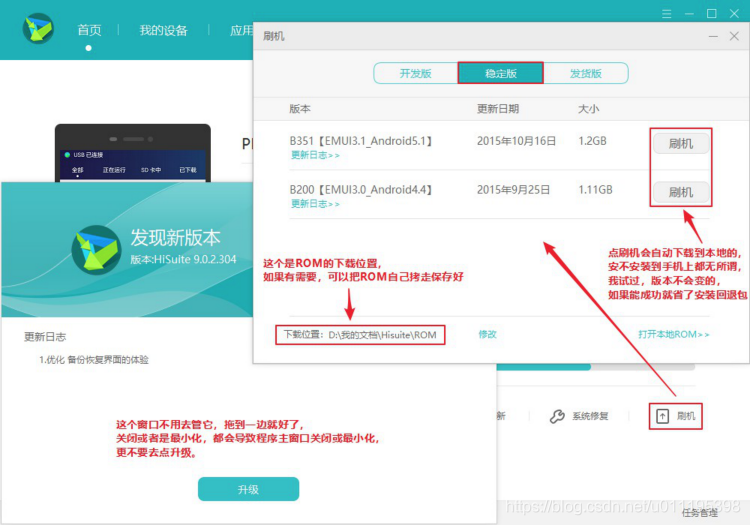
Task: Go to 我的设备 tab
Action: pyautogui.click(x=163, y=31)
